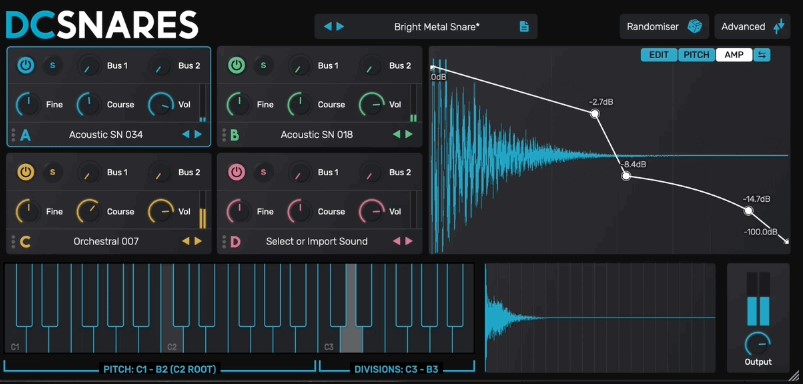
Task: Click the envelope swap arrows icon
Action: (x=762, y=55)
